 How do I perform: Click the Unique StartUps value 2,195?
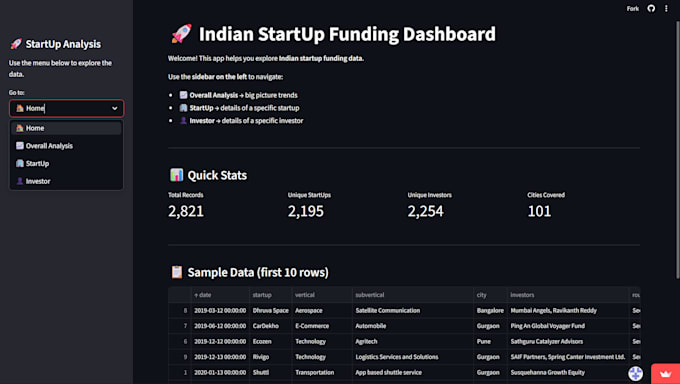pyautogui.click(x=306, y=211)
